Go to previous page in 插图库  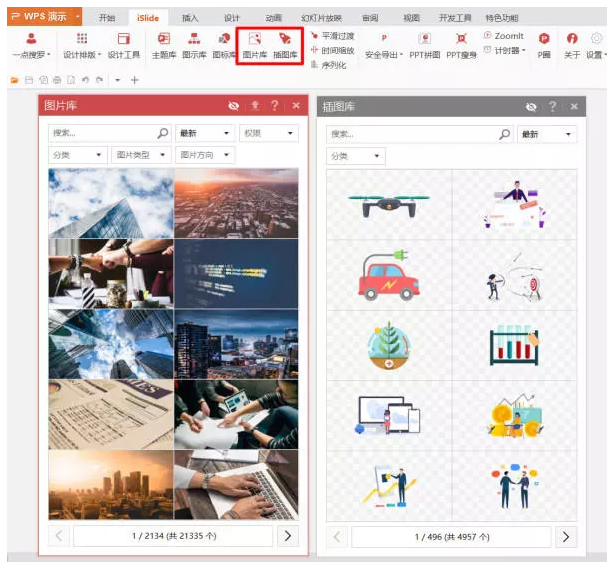point(337,537)
